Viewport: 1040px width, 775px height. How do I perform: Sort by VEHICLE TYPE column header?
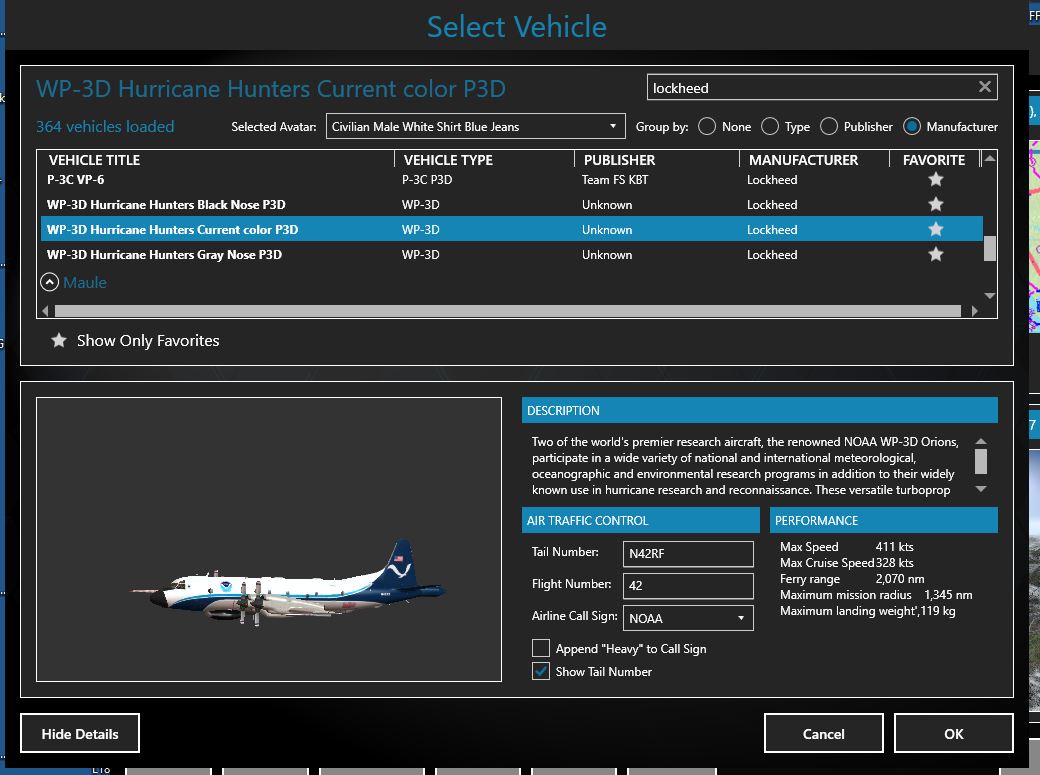pos(448,160)
